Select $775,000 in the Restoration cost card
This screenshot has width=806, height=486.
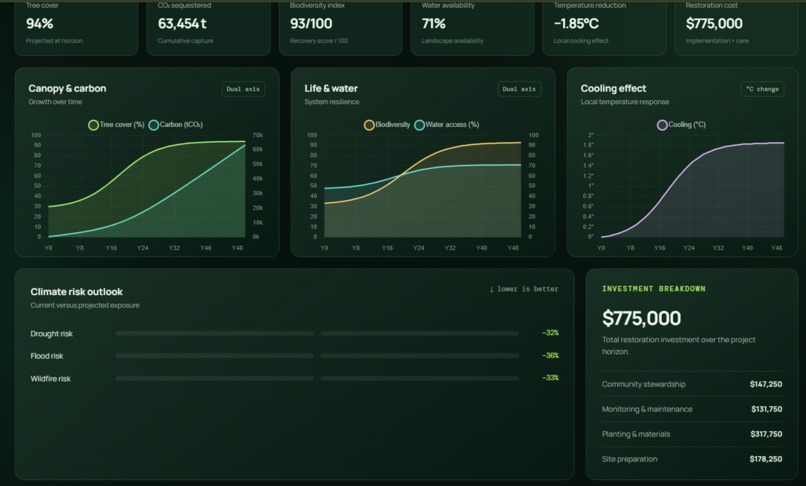(714, 24)
